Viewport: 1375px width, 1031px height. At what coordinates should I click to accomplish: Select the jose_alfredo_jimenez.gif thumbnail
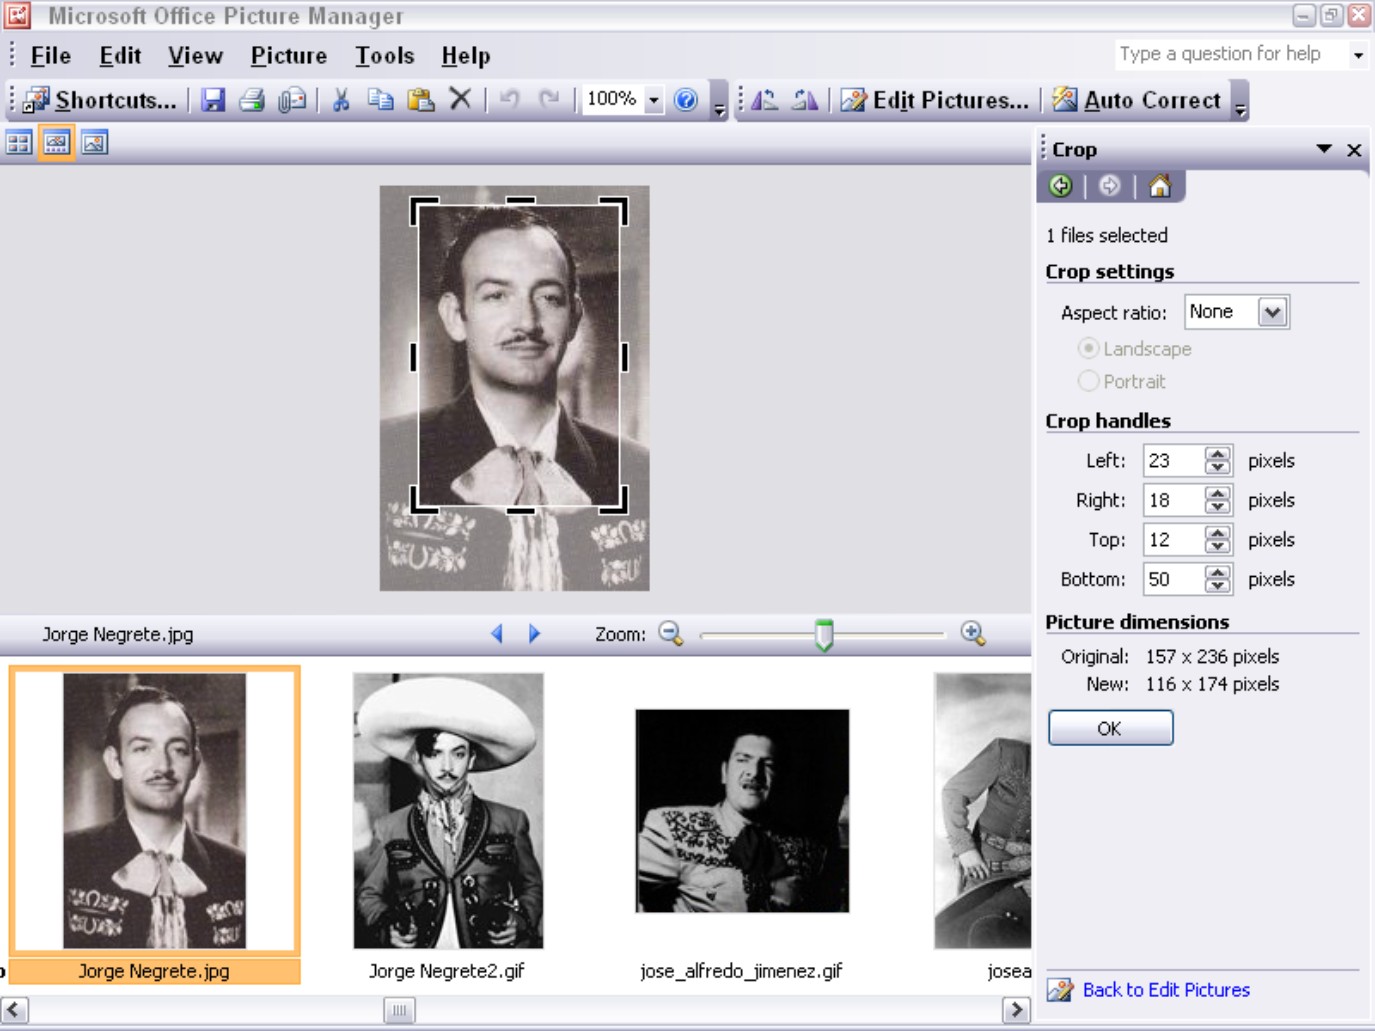742,811
